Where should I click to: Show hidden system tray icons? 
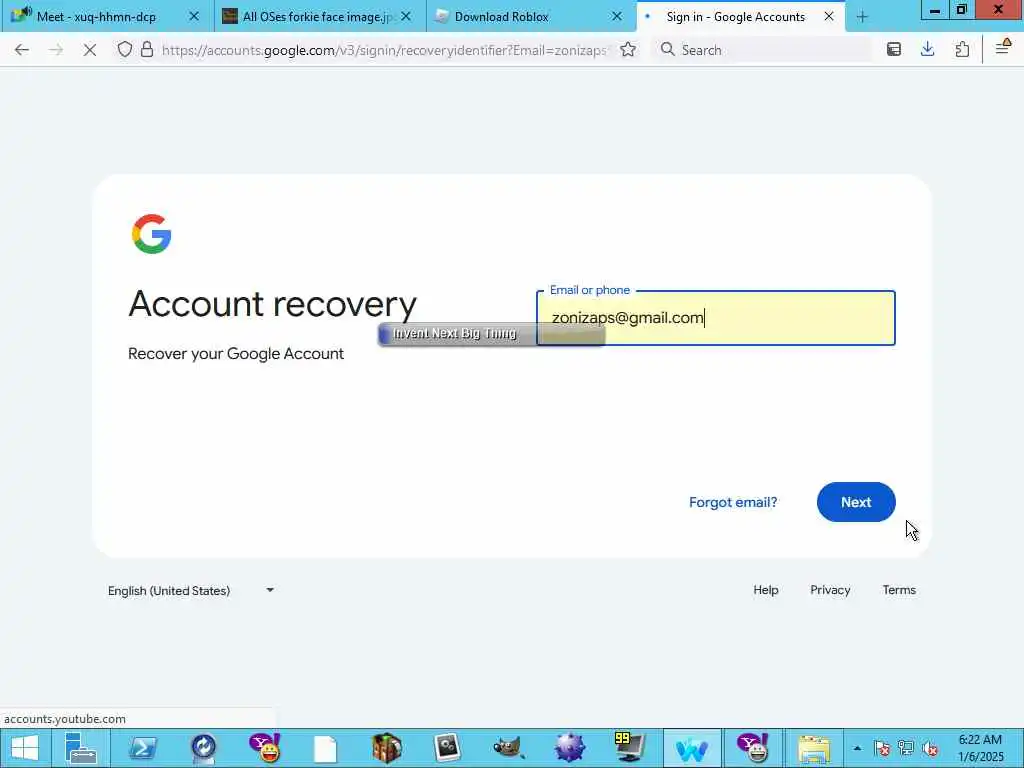(857, 748)
